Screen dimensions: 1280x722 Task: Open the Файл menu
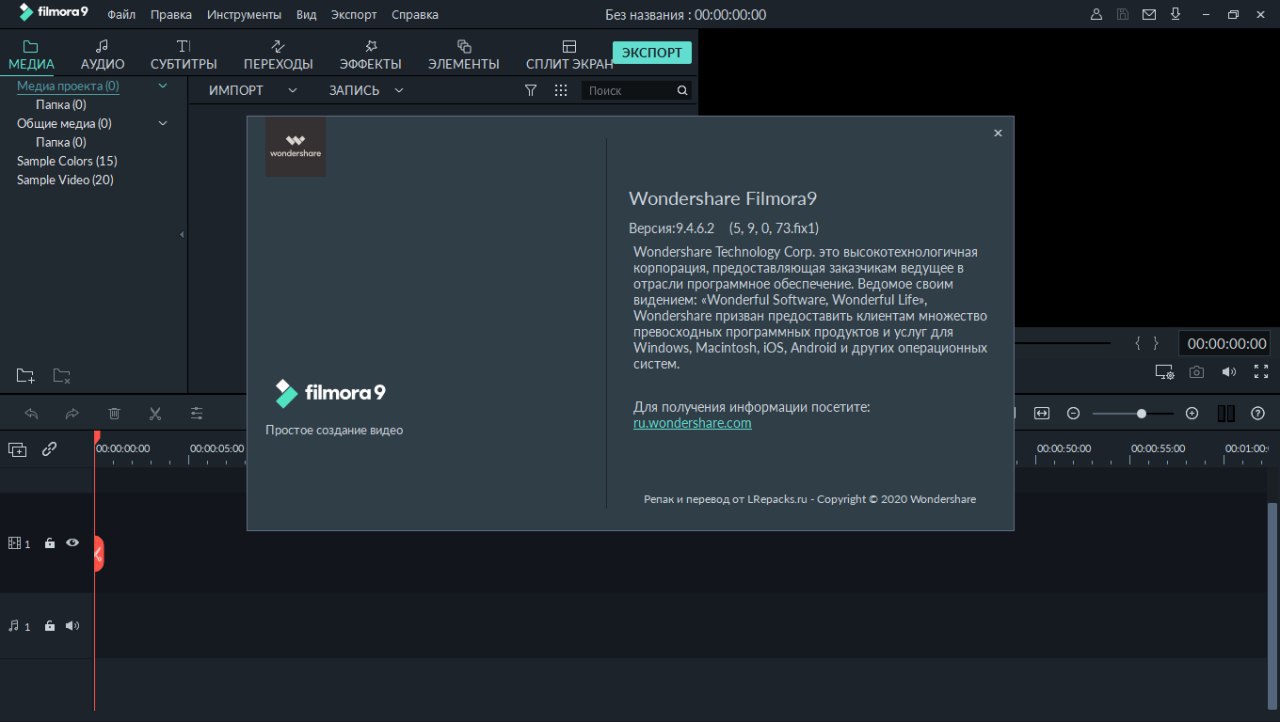coord(121,15)
